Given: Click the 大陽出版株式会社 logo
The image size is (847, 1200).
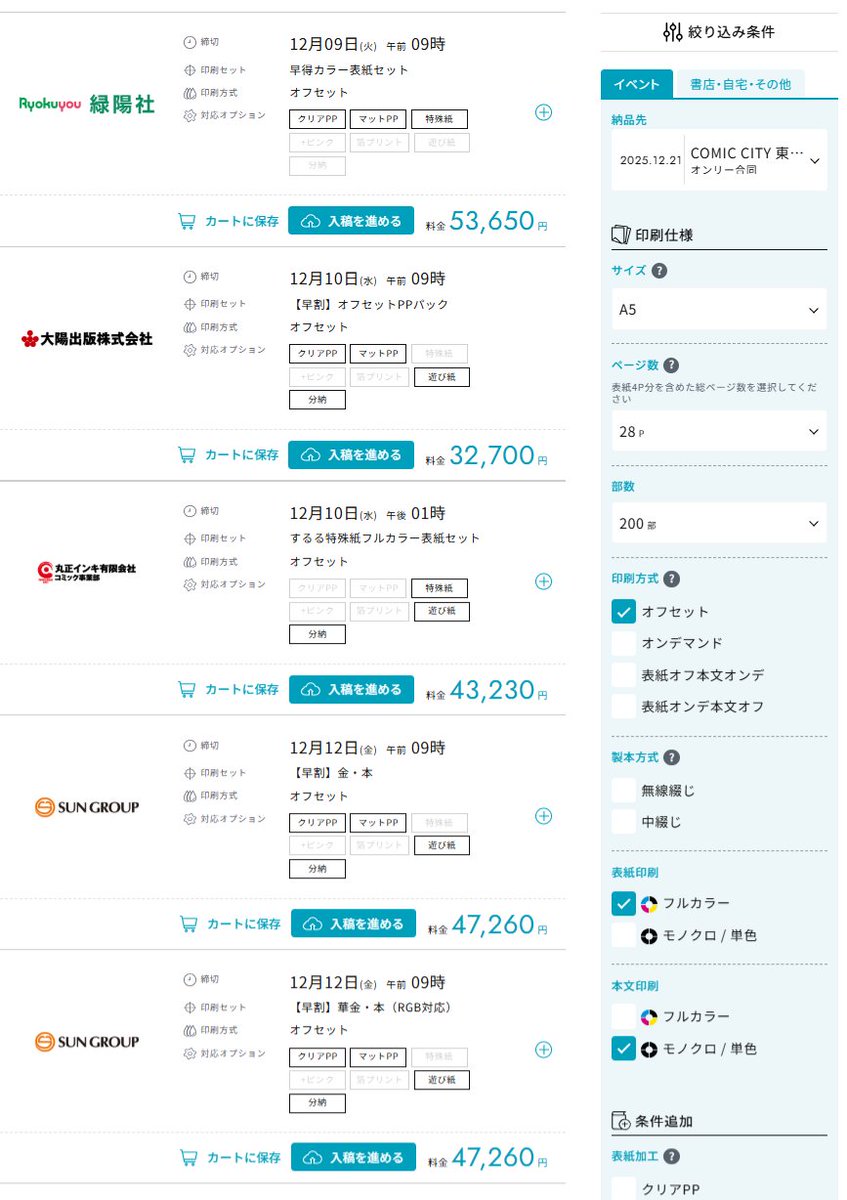Looking at the screenshot, I should click(87, 339).
